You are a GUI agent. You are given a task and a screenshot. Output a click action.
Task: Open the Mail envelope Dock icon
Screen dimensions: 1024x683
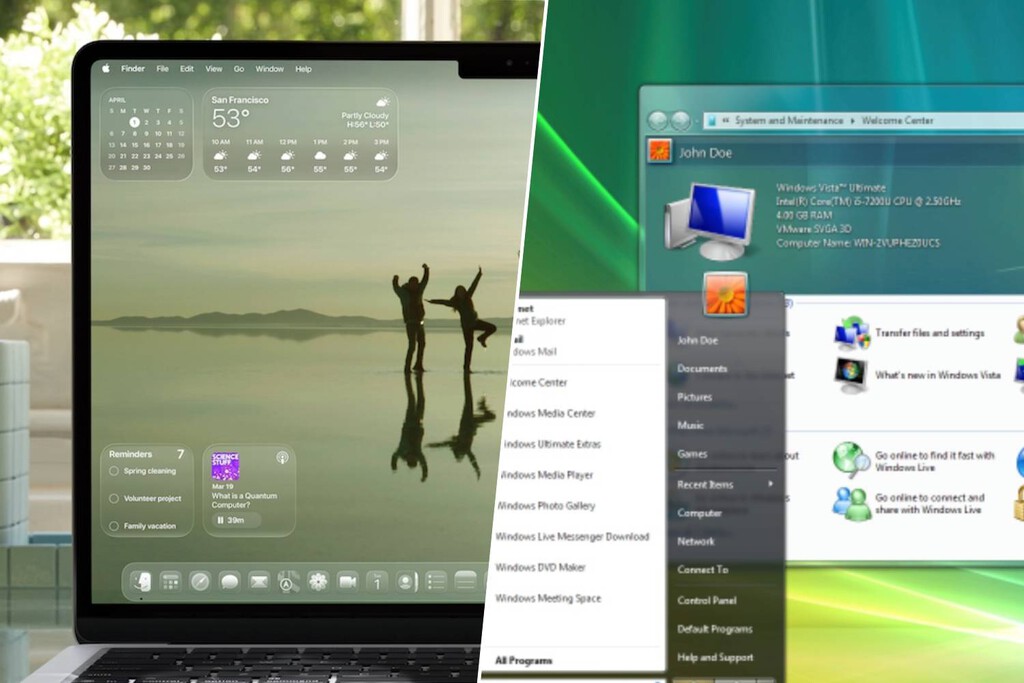coord(259,581)
